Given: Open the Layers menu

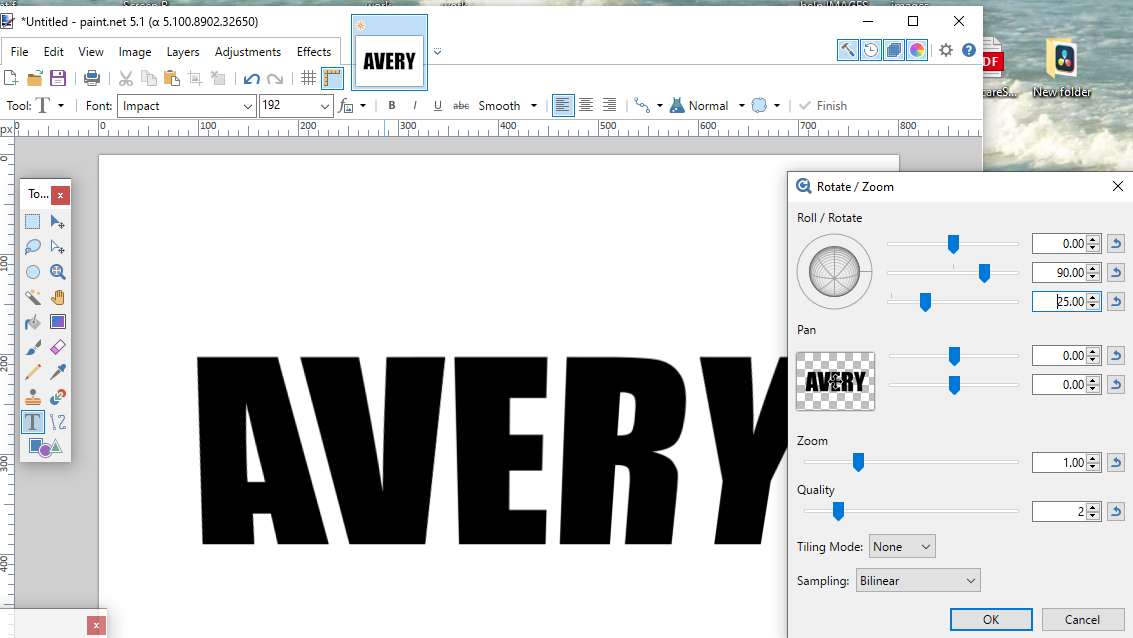Looking at the screenshot, I should (183, 52).
